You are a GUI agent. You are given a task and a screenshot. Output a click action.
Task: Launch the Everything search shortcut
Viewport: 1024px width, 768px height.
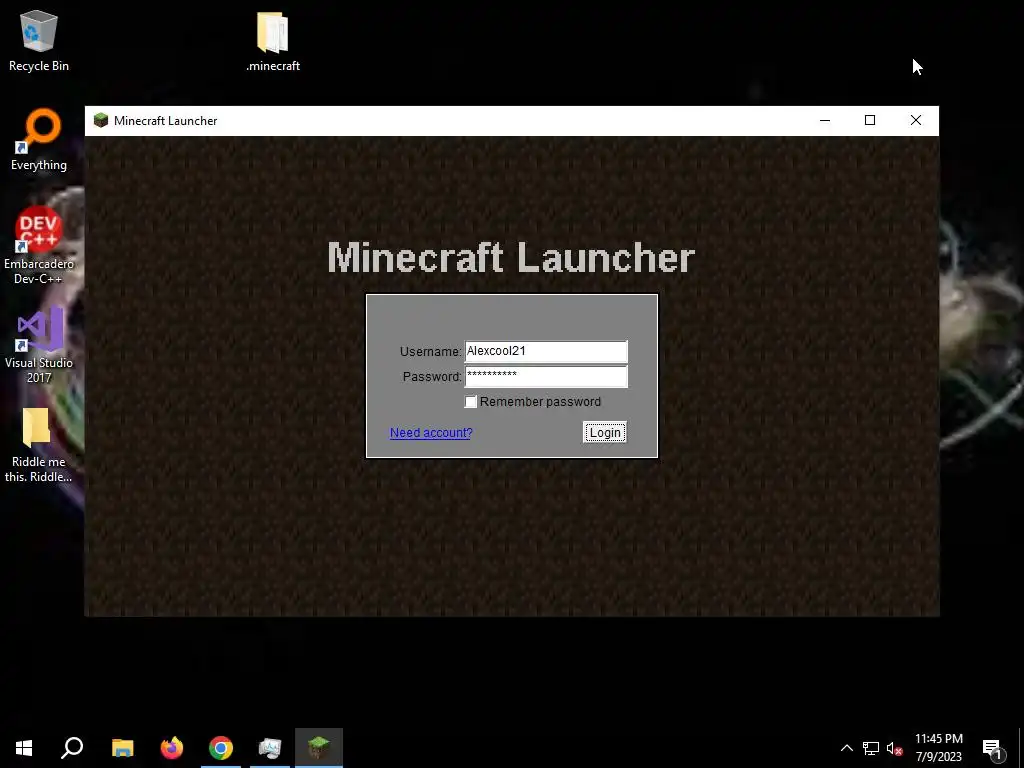coord(39,140)
